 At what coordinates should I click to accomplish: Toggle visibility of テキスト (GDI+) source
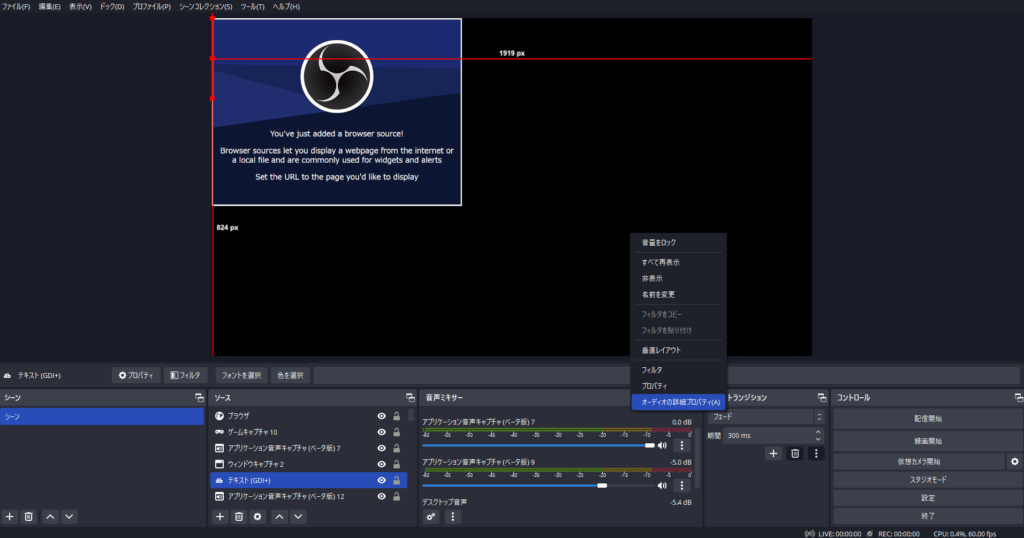(381, 480)
